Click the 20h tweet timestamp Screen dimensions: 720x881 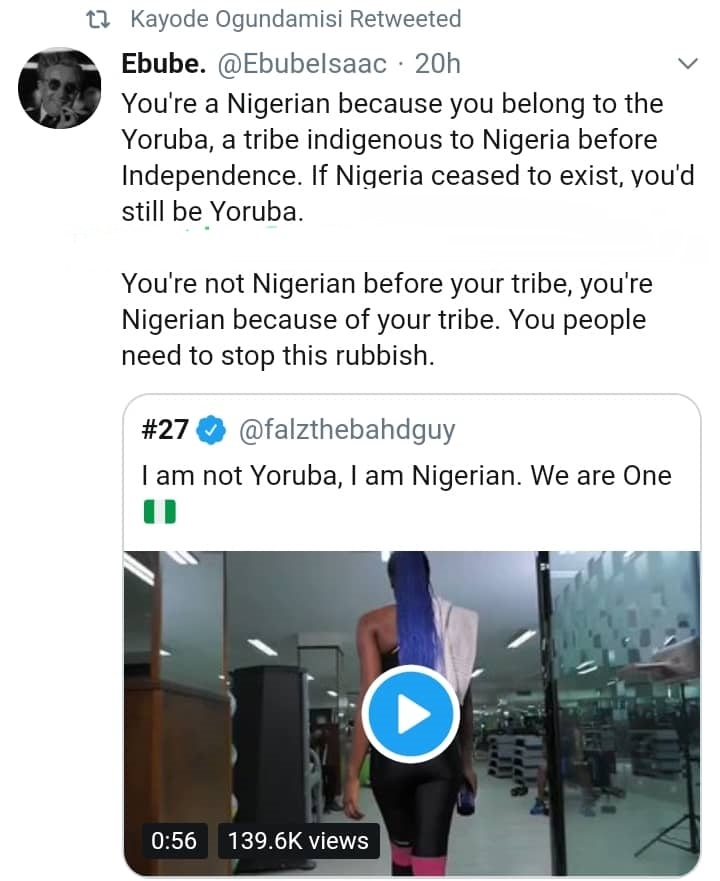pyautogui.click(x=438, y=63)
